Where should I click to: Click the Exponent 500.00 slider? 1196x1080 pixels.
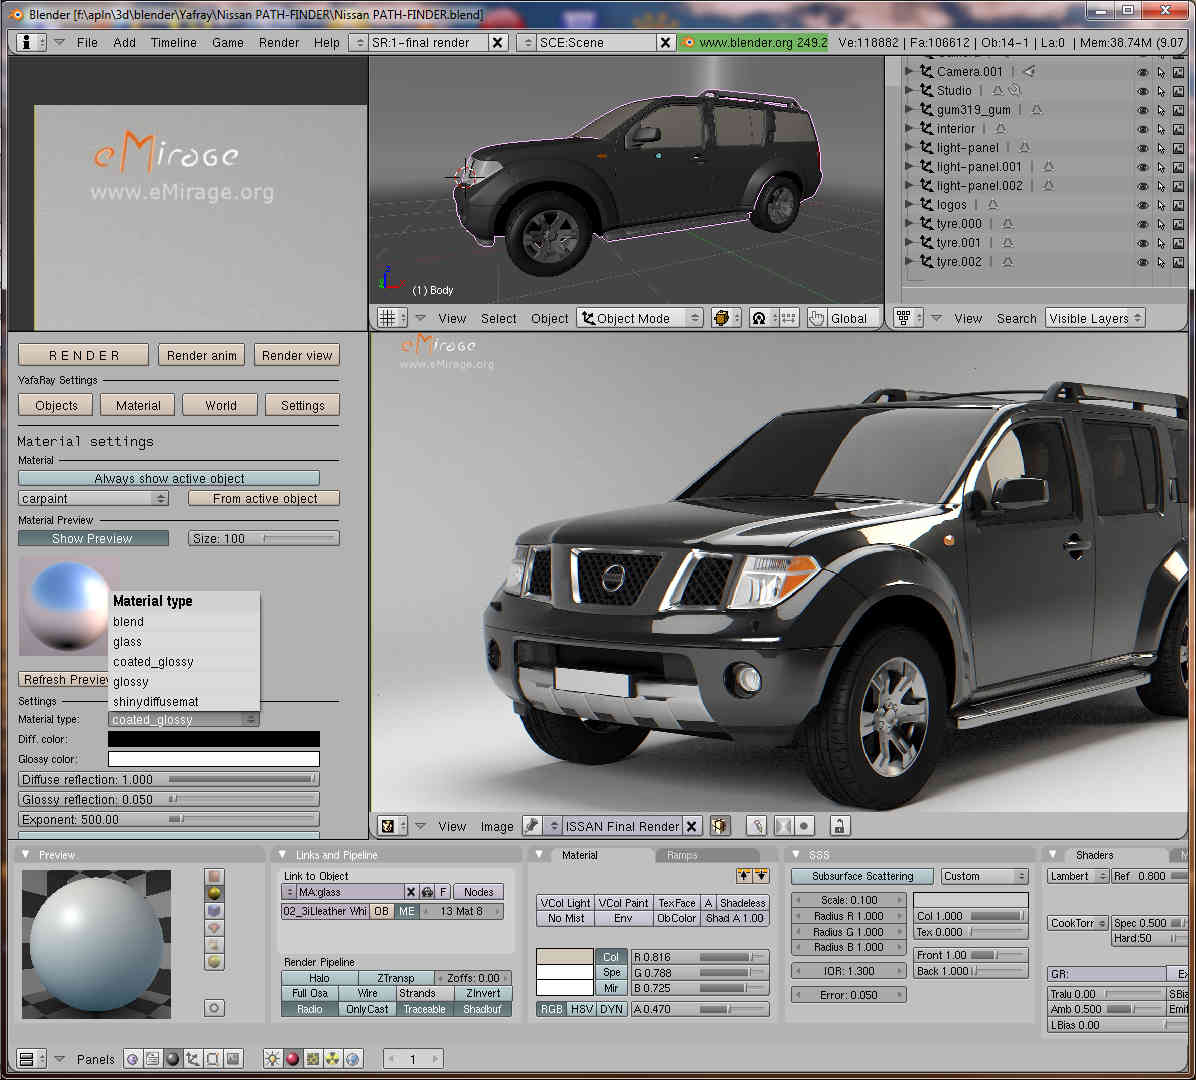click(x=169, y=819)
